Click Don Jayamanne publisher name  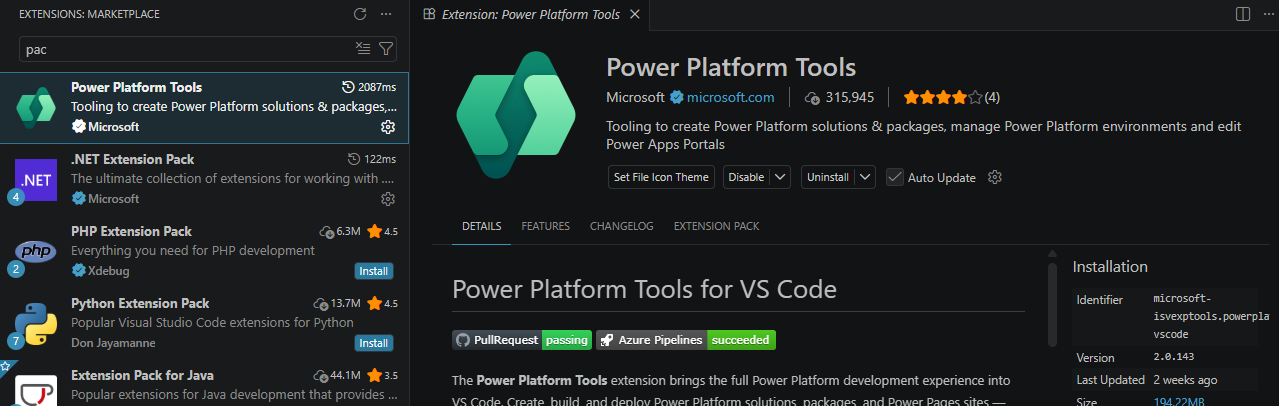(x=114, y=343)
